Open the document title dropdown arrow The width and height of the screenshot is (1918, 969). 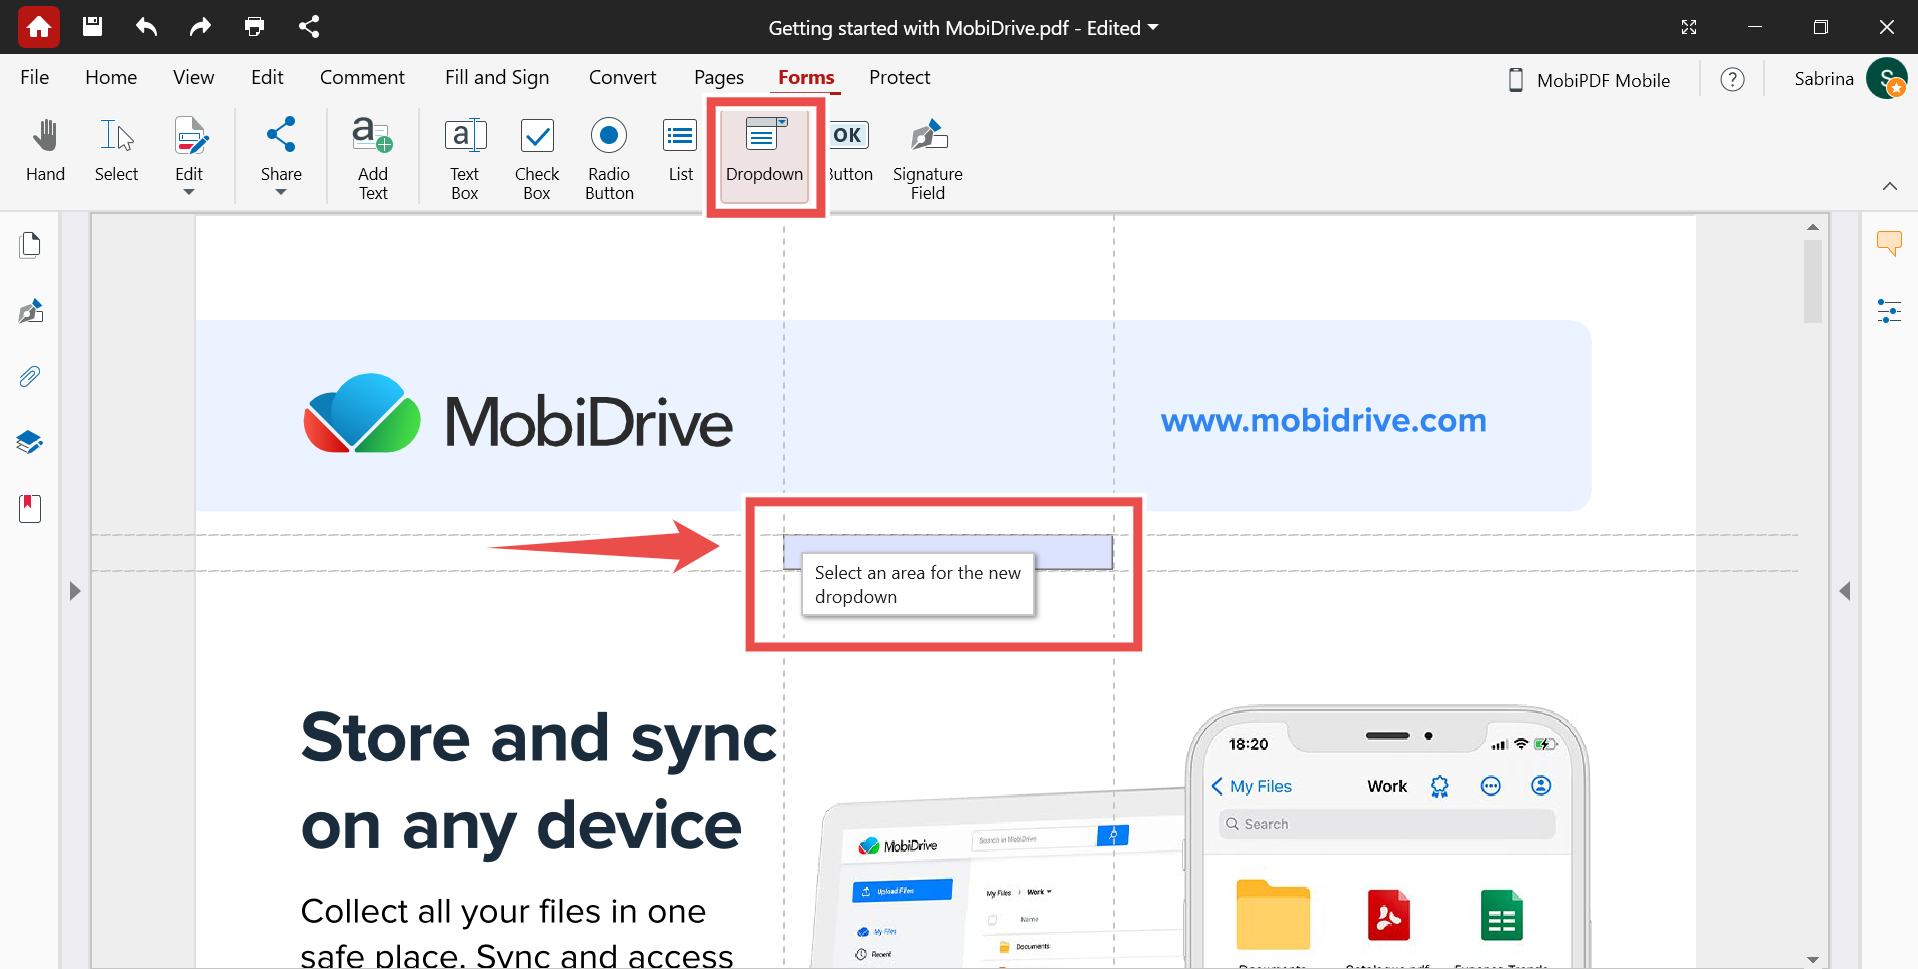click(1153, 28)
